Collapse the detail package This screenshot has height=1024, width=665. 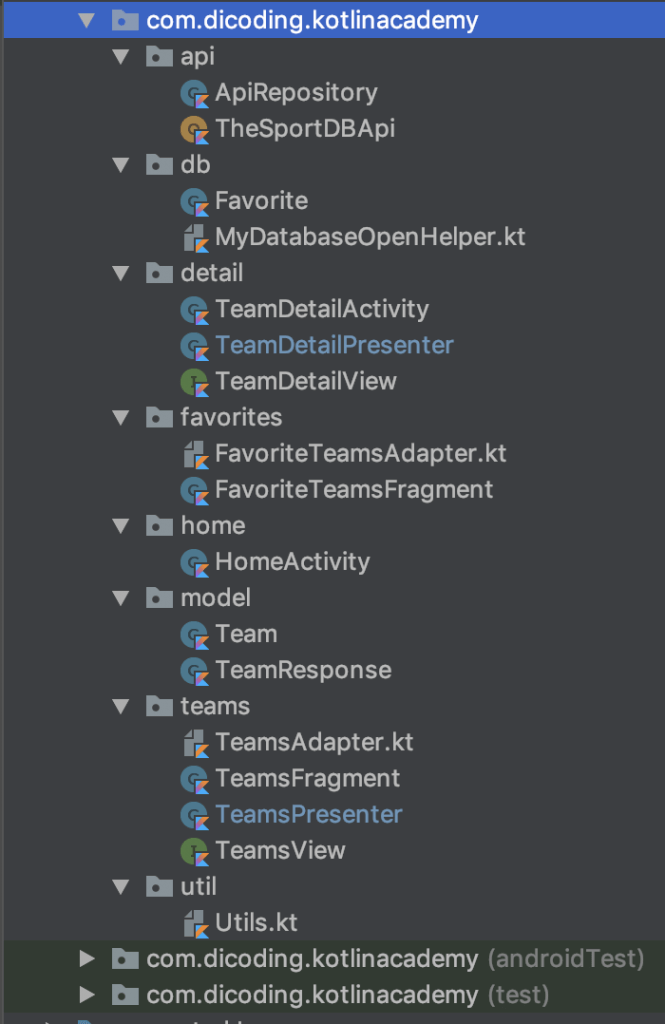121,272
